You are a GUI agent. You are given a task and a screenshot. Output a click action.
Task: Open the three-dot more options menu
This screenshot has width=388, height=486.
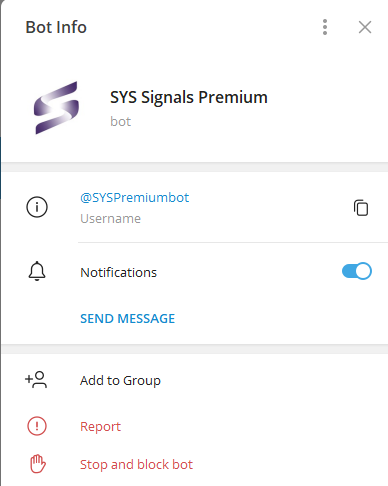pos(325,27)
